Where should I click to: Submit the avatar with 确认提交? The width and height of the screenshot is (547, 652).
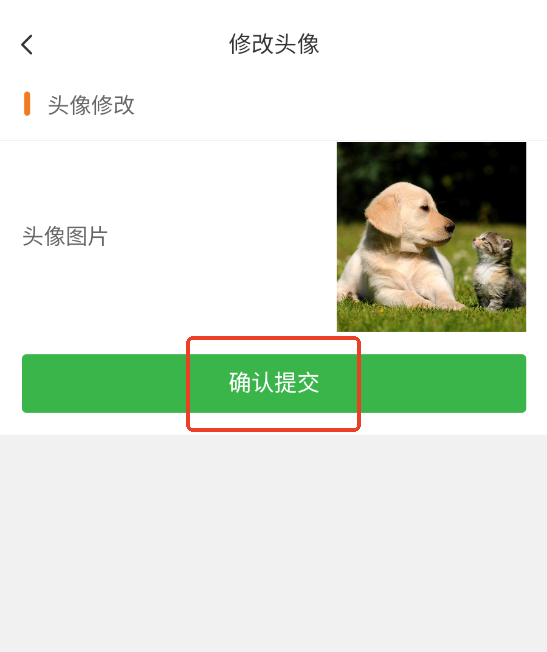(274, 383)
